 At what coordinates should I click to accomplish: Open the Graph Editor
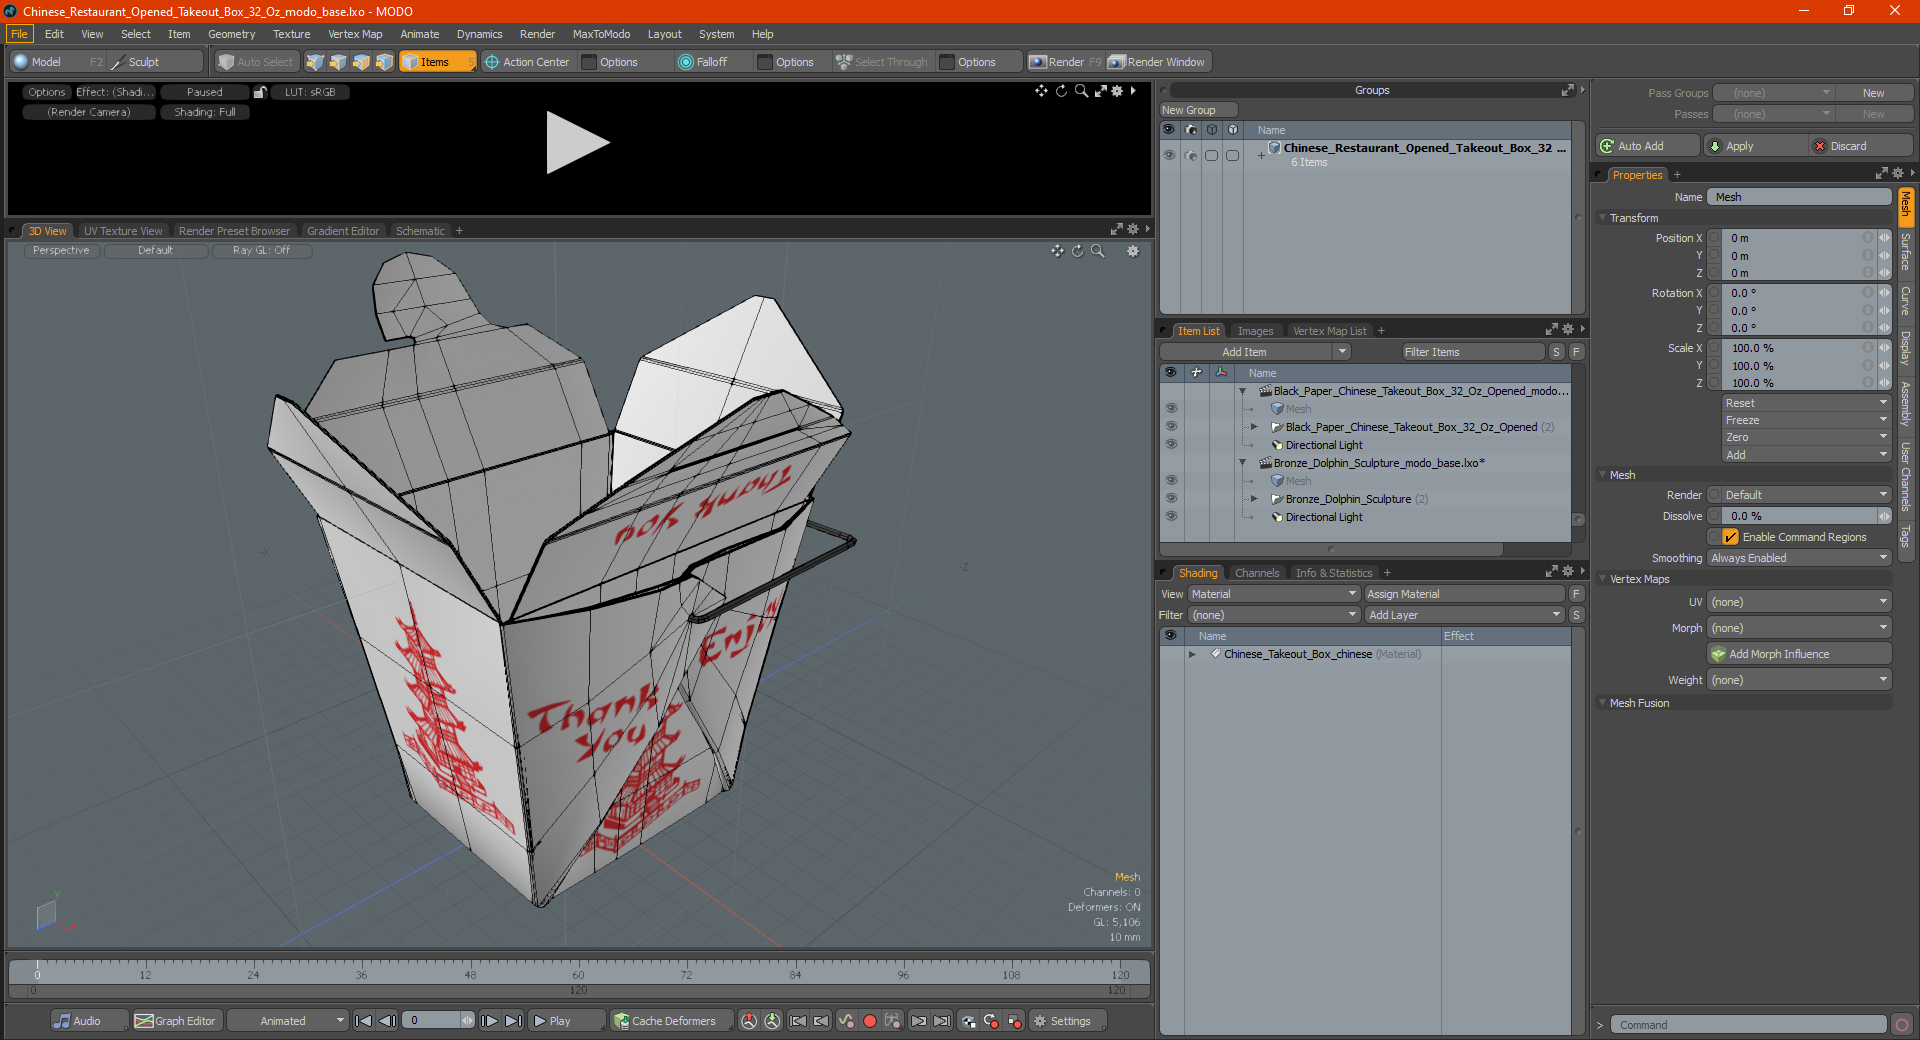pos(176,1021)
